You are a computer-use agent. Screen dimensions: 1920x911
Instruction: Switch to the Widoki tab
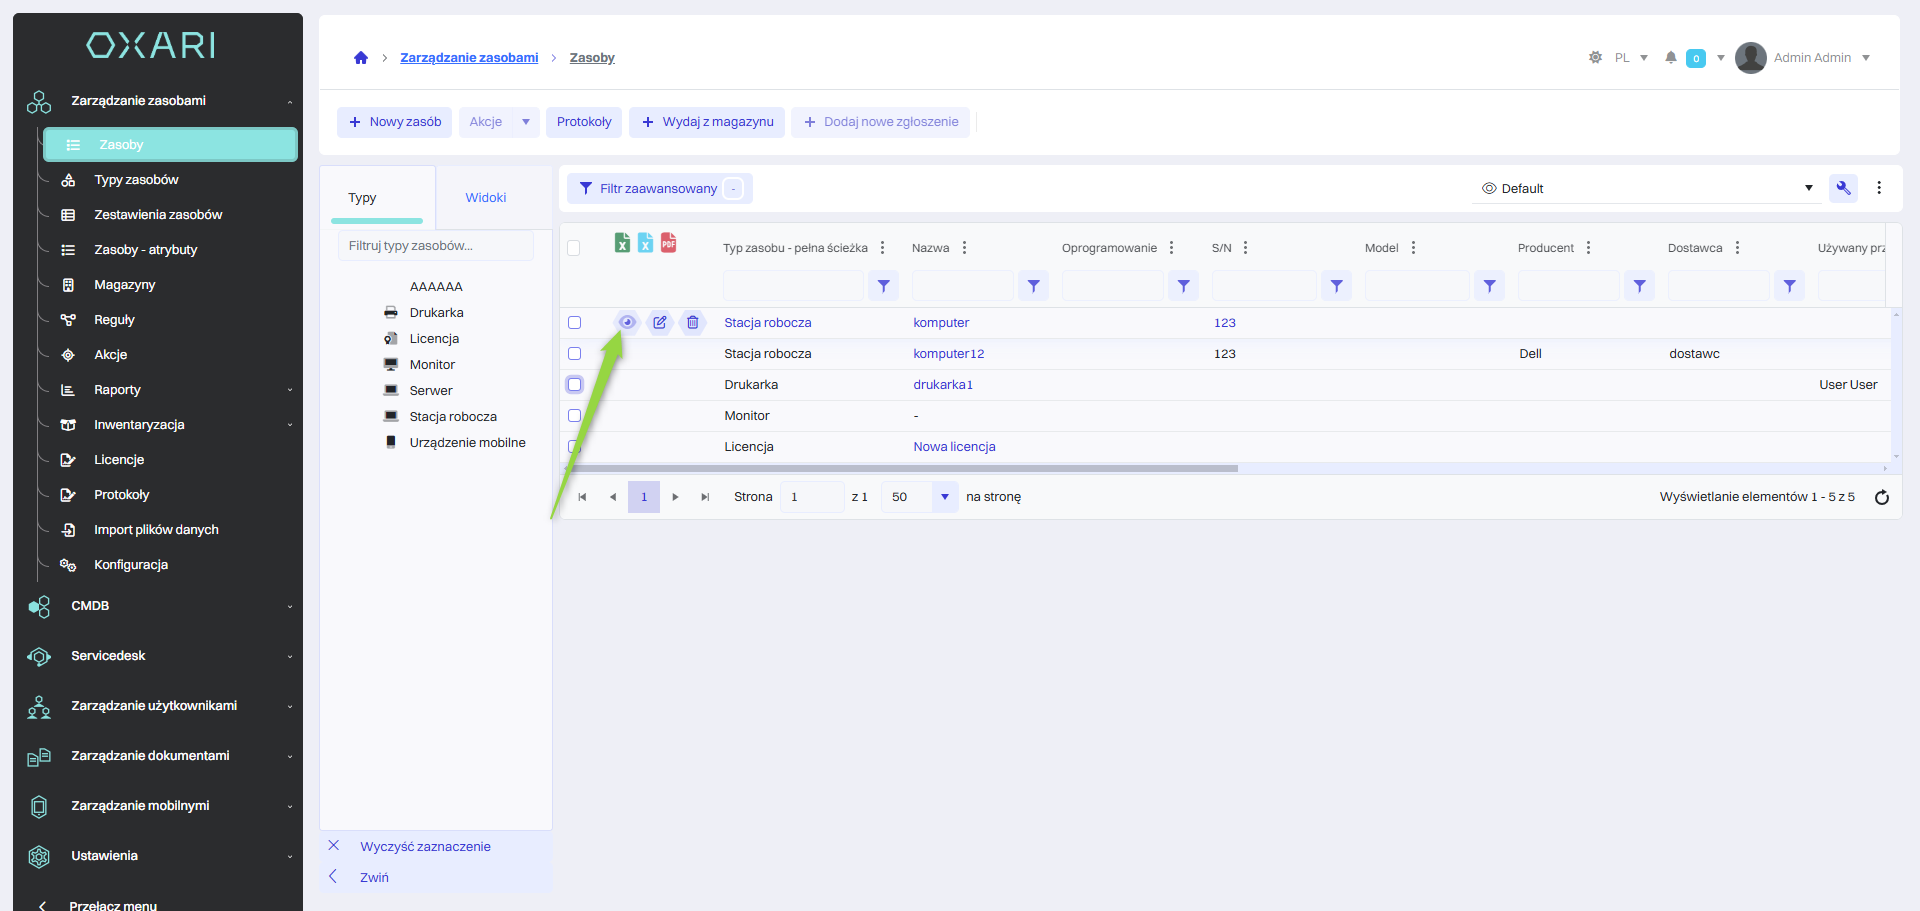tap(486, 198)
